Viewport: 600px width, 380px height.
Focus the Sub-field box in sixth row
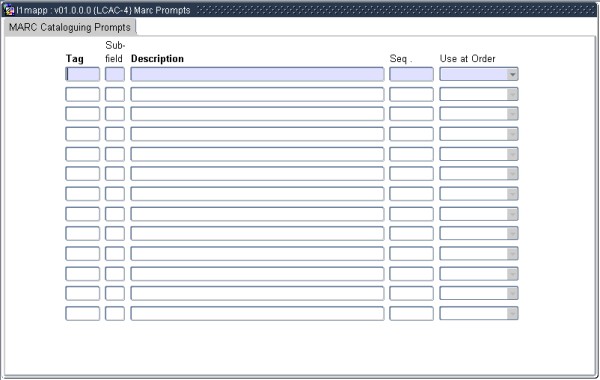point(115,174)
